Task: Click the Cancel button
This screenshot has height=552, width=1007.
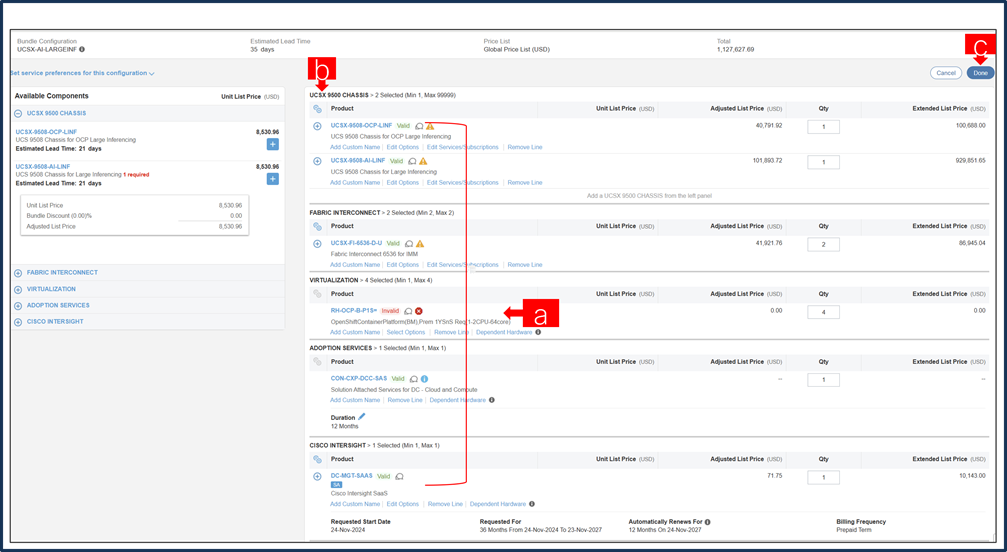Action: click(945, 73)
